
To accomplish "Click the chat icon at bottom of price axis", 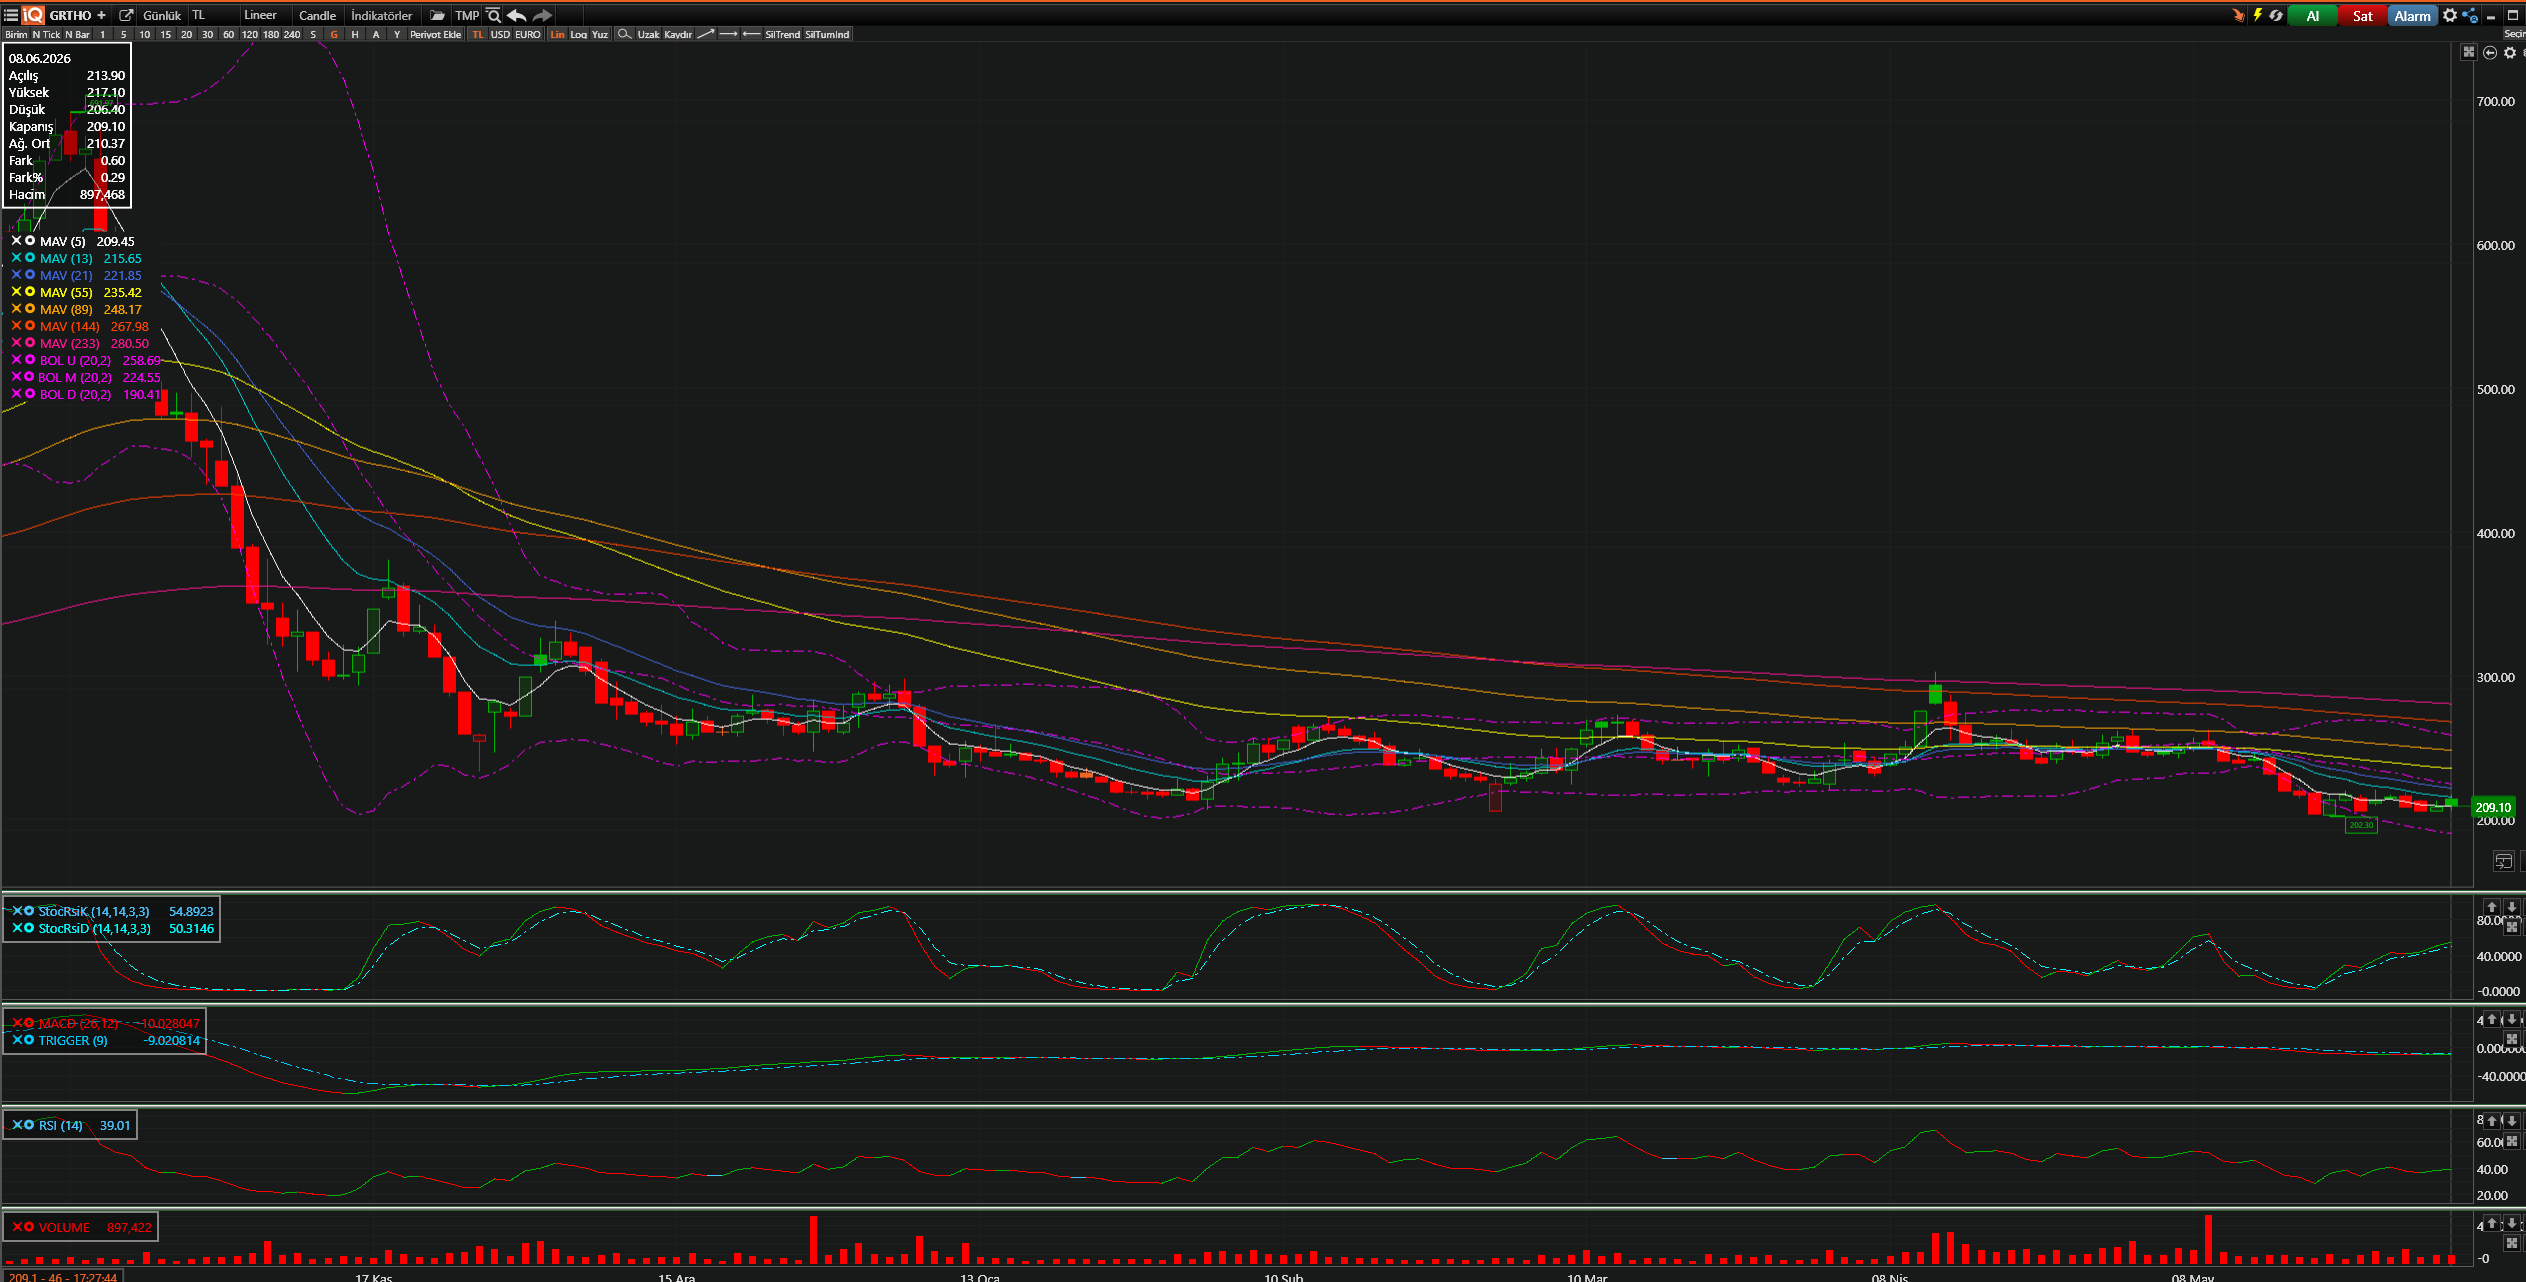I will 2504,861.
